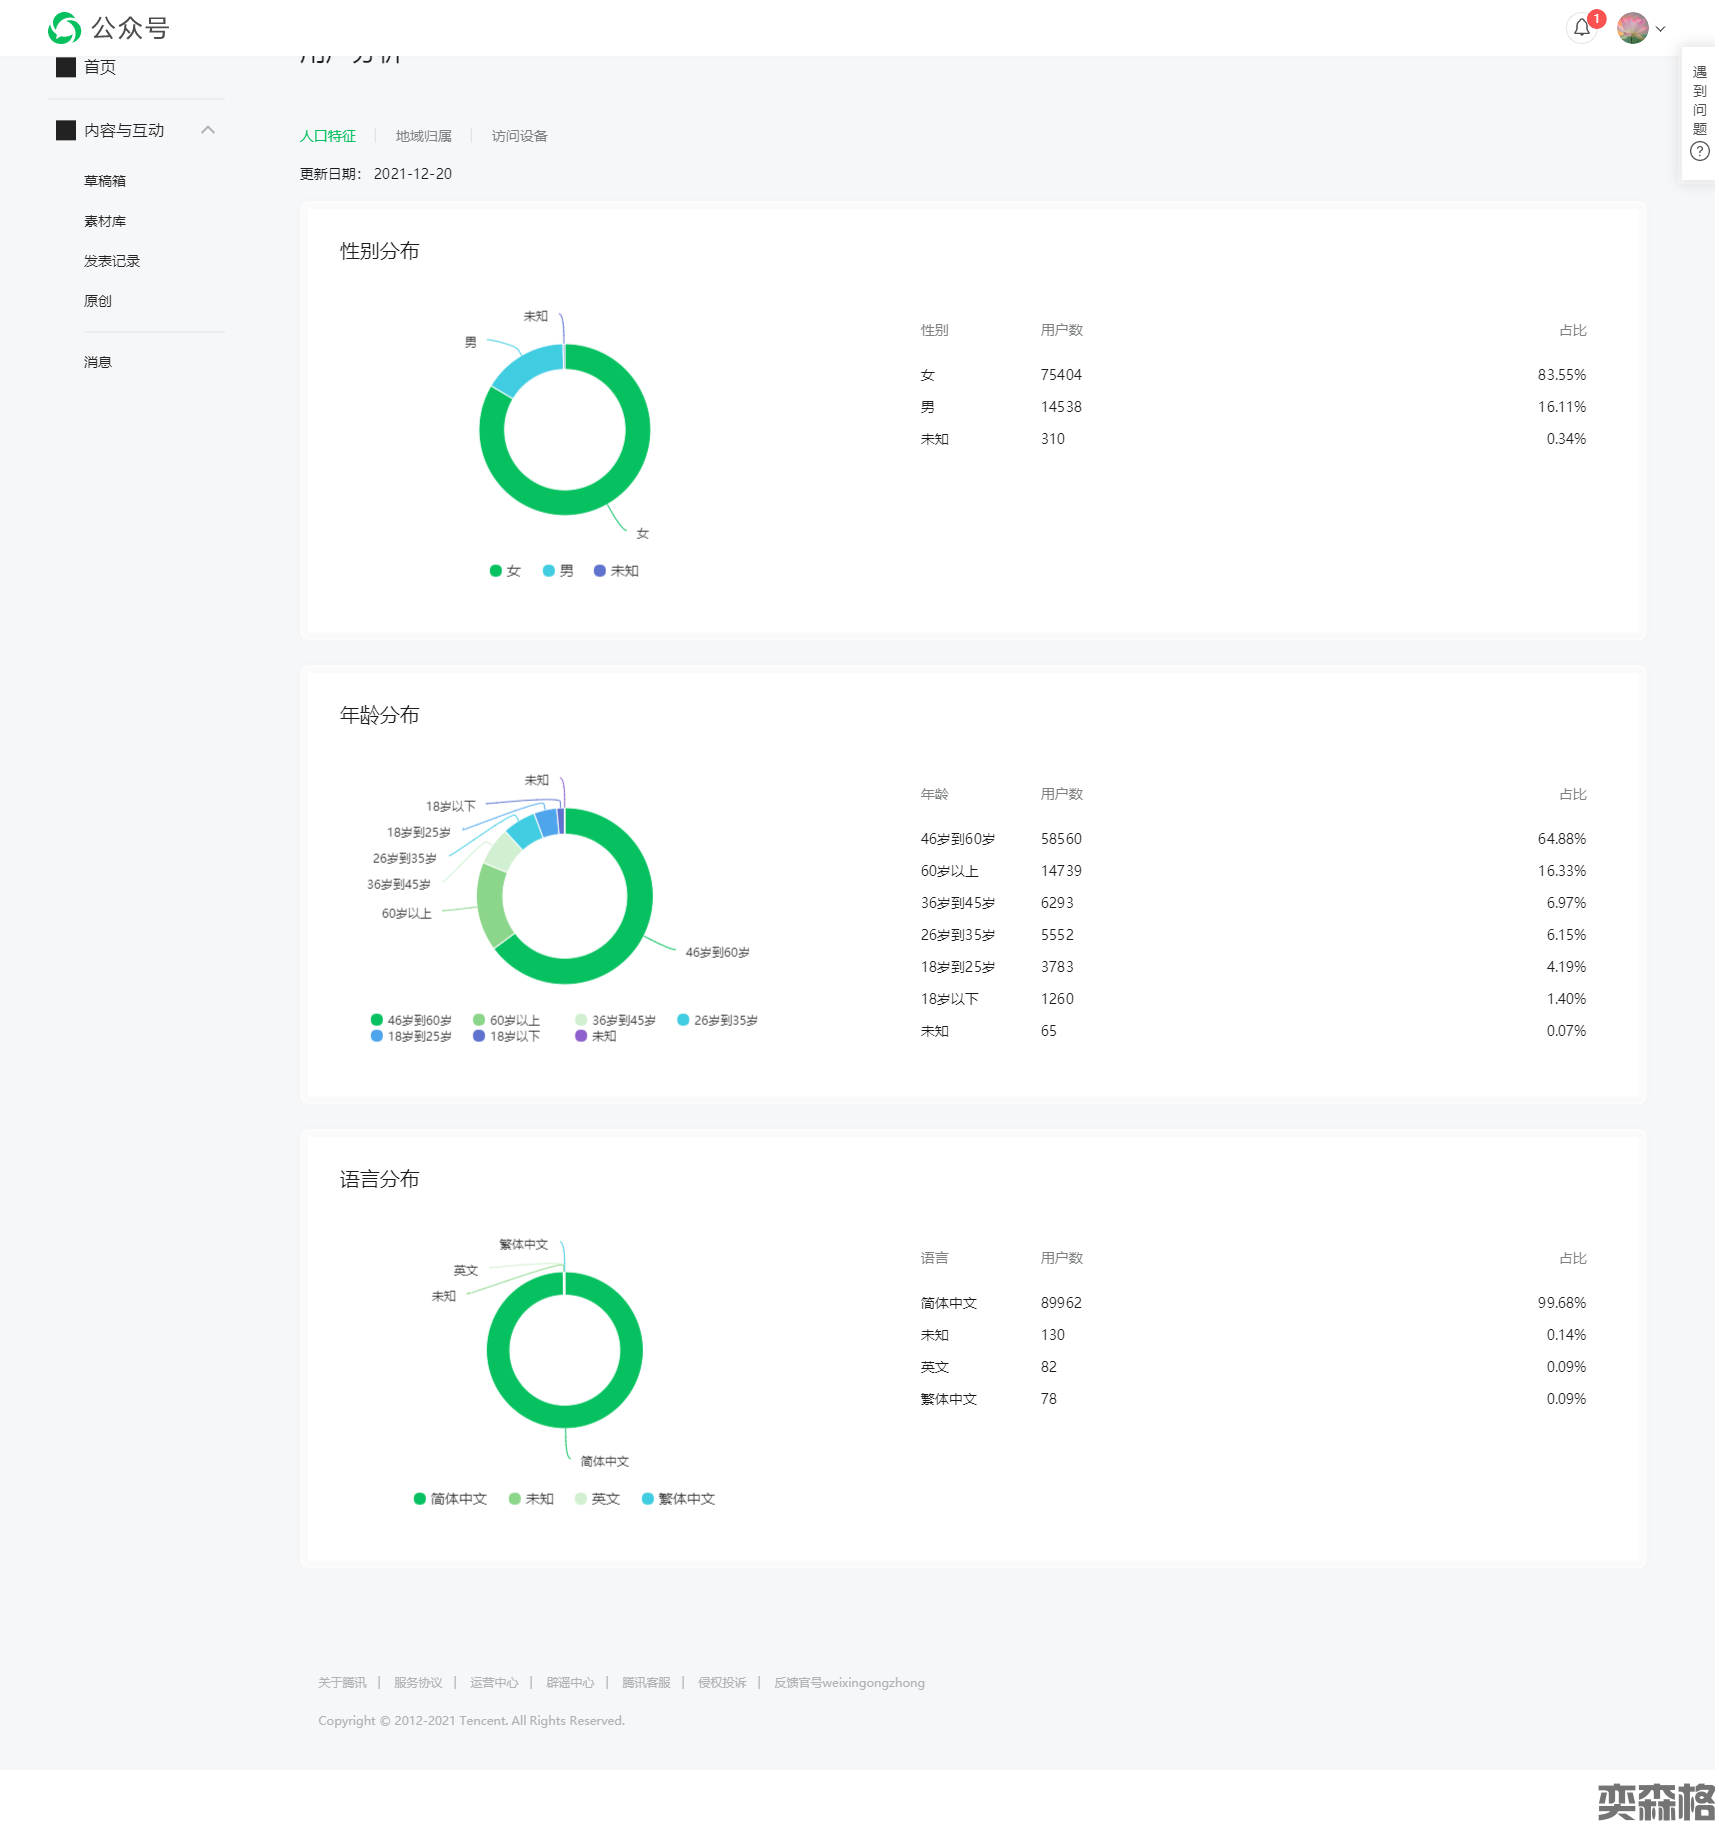Open the 素材库 sidebar item

pyautogui.click(x=105, y=221)
